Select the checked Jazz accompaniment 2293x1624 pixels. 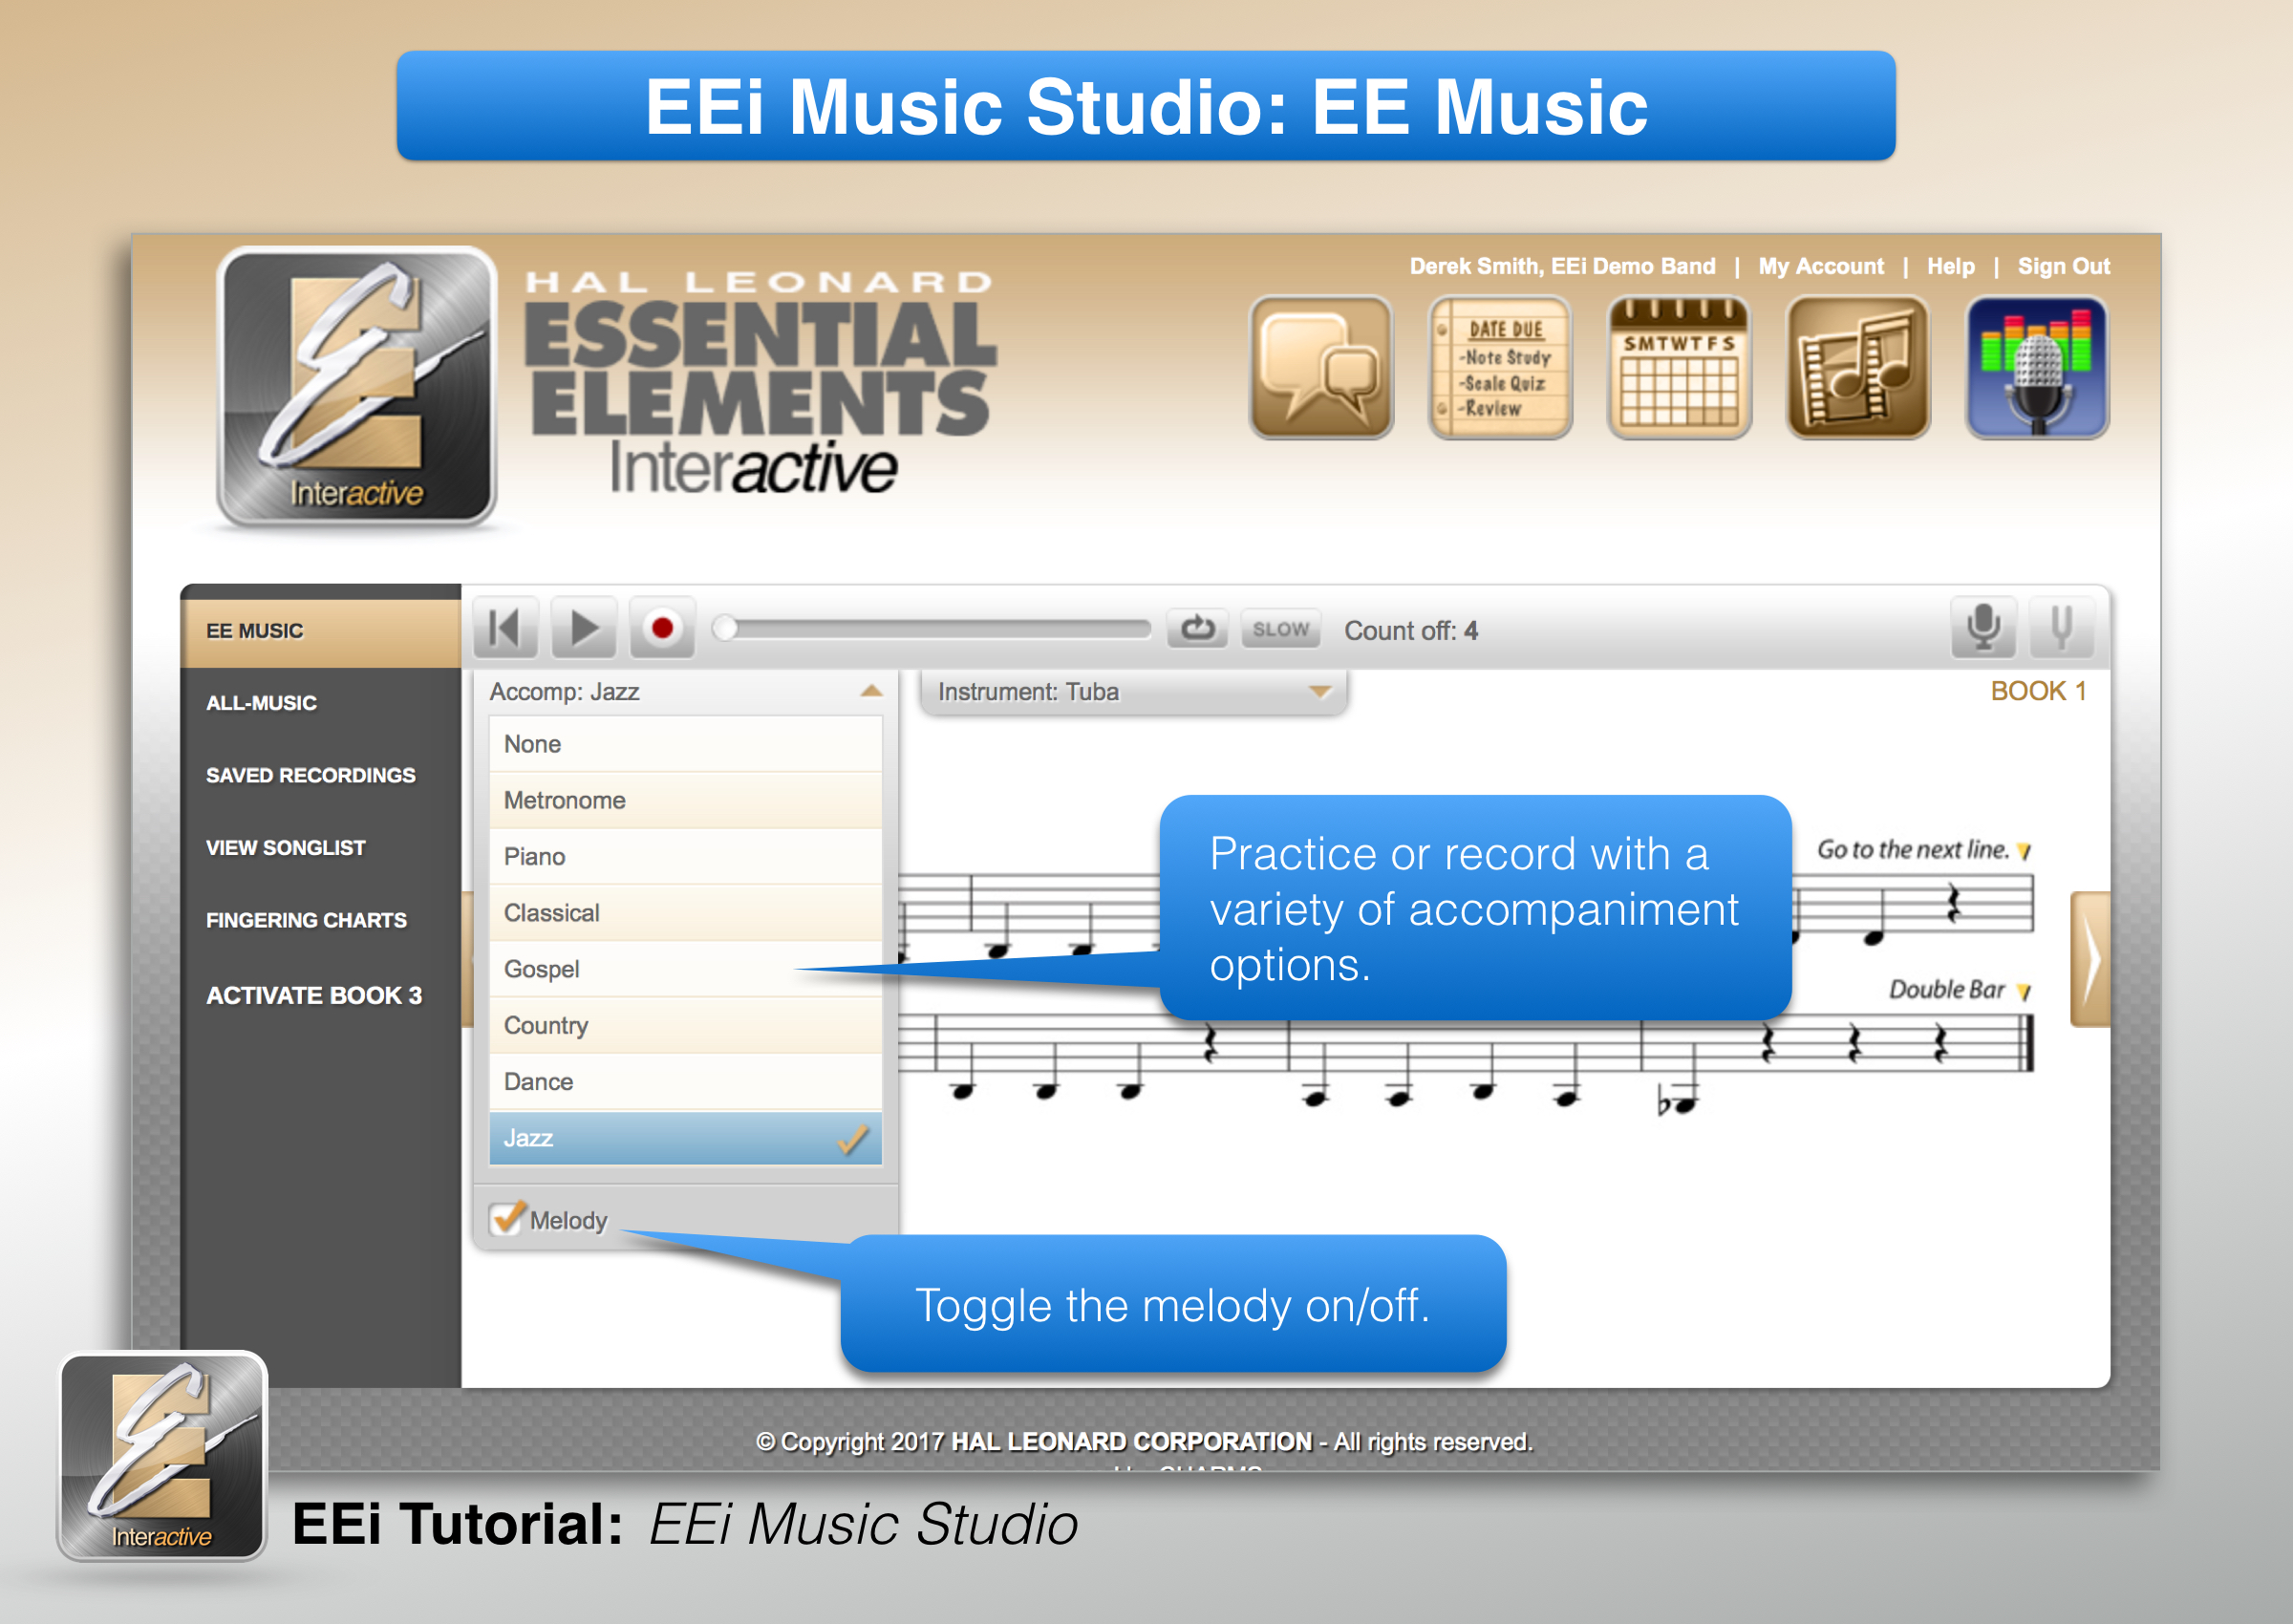point(686,1138)
